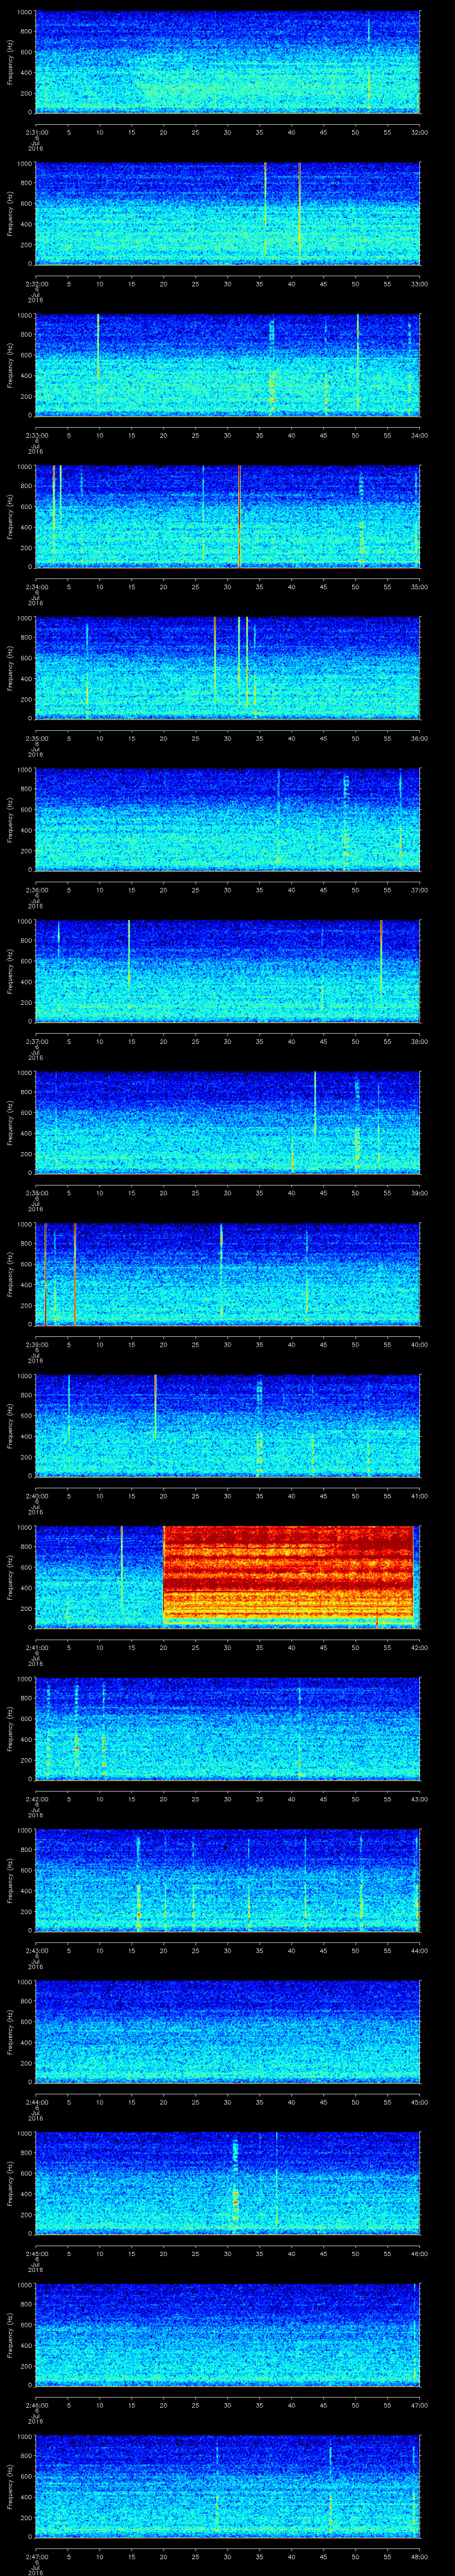The height and width of the screenshot is (2576, 455).
Task: Click the 39:00 end time label
Action: [x=419, y=1193]
